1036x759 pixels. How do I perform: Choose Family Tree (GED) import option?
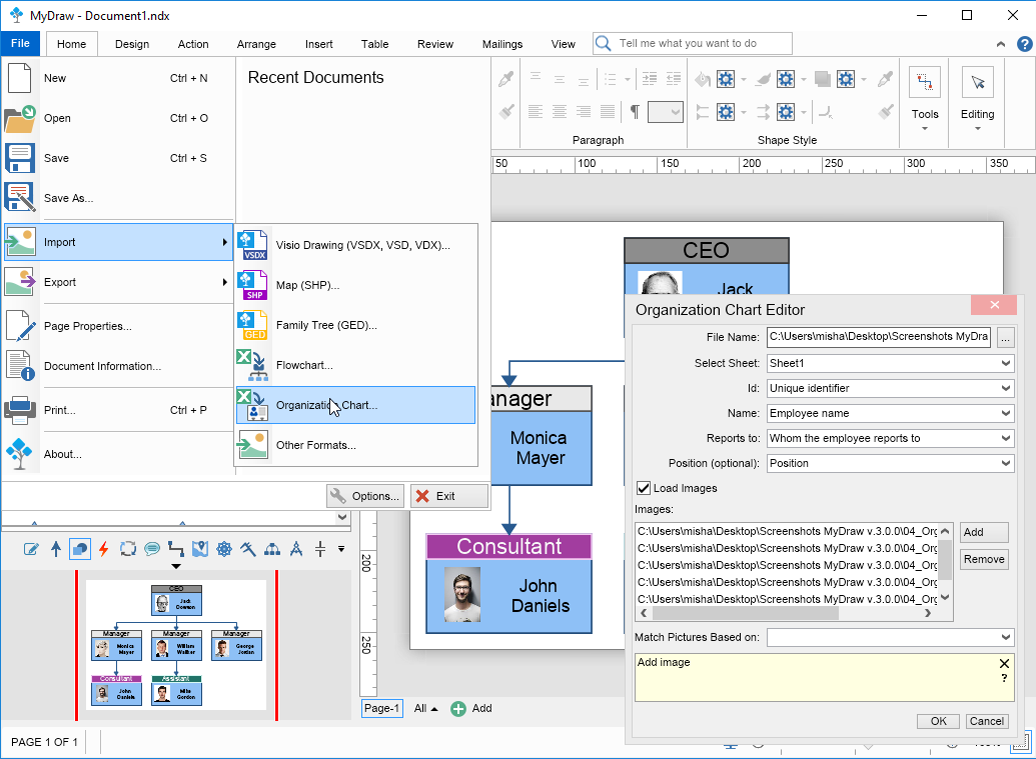[x=355, y=325]
